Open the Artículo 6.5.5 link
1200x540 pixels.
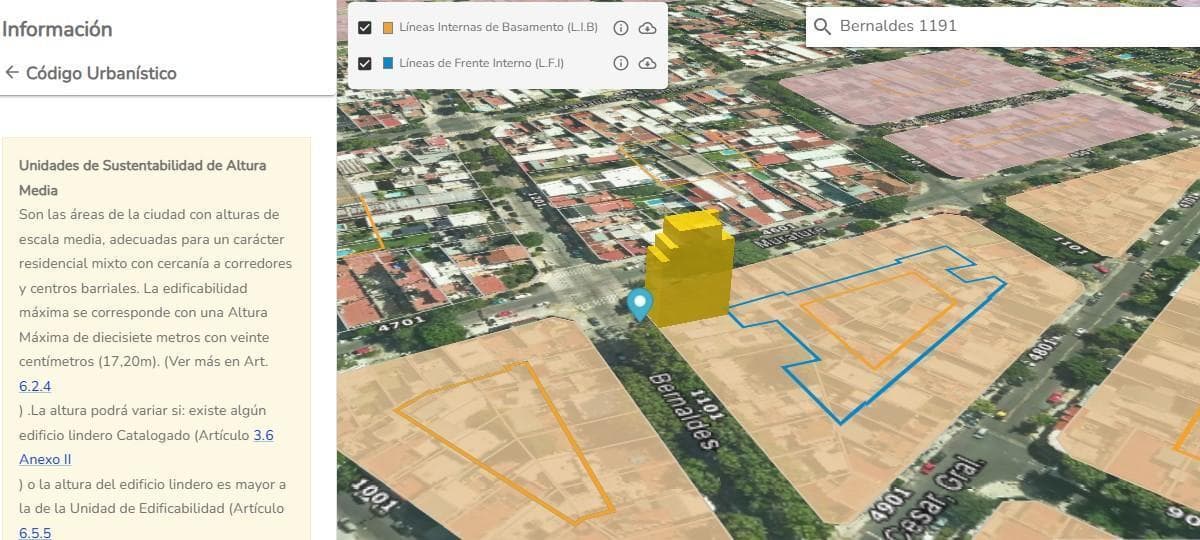point(35,533)
